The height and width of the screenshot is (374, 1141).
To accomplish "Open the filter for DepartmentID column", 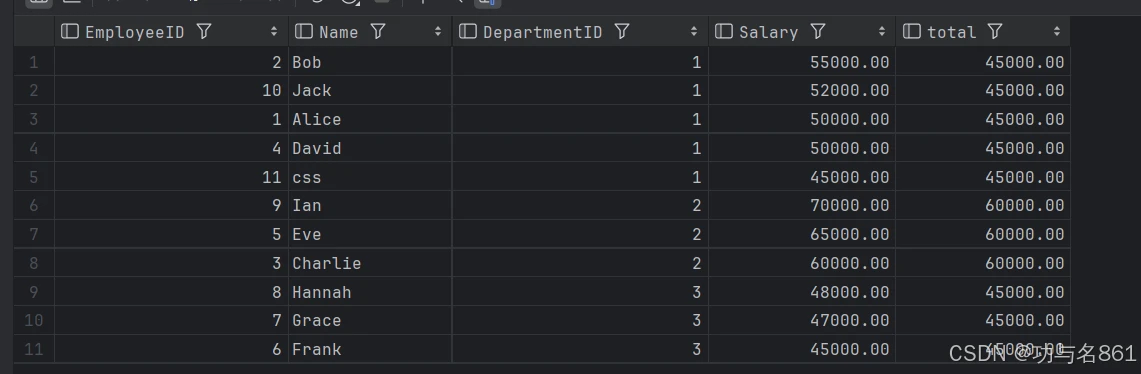I will 621,32.
